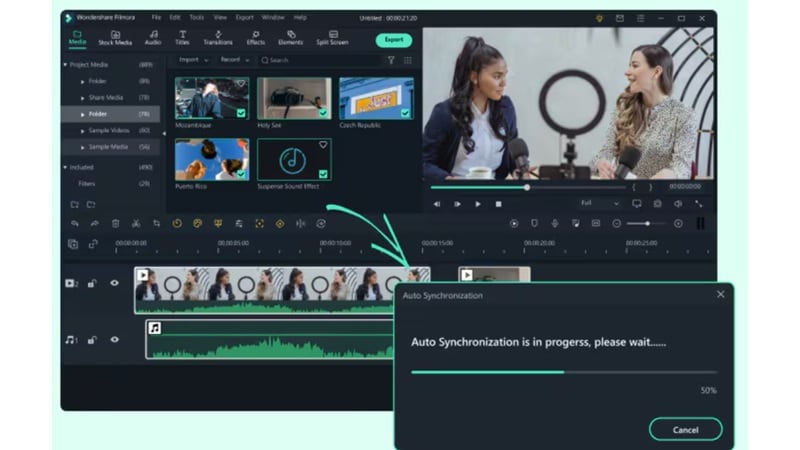Click the green Export button
Image resolution: width=800 pixels, height=450 pixels.
pos(394,40)
